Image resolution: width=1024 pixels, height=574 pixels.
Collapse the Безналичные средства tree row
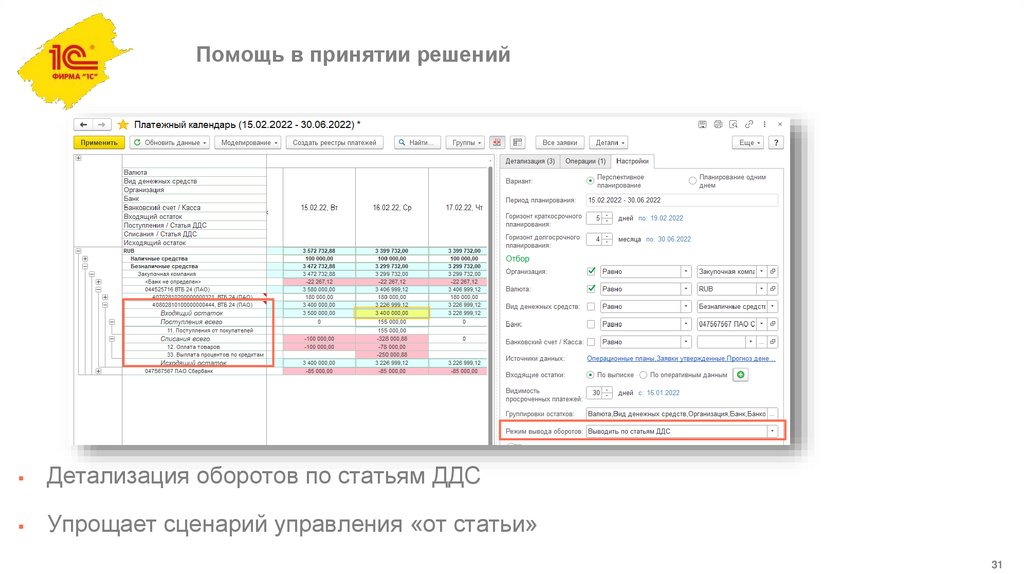tap(85, 266)
